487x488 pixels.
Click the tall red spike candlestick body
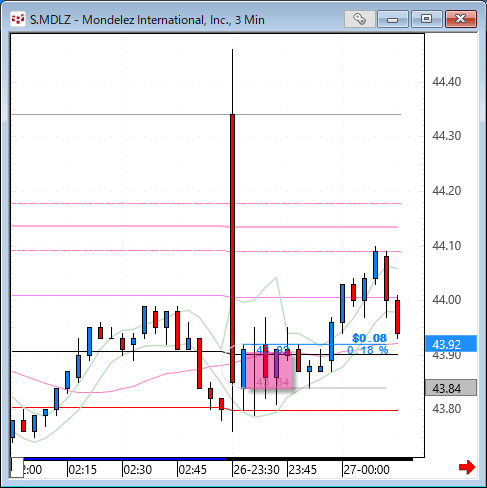click(x=232, y=248)
